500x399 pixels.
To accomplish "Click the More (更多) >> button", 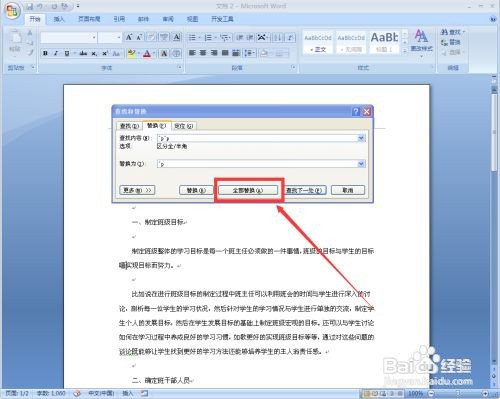I will pyautogui.click(x=137, y=190).
